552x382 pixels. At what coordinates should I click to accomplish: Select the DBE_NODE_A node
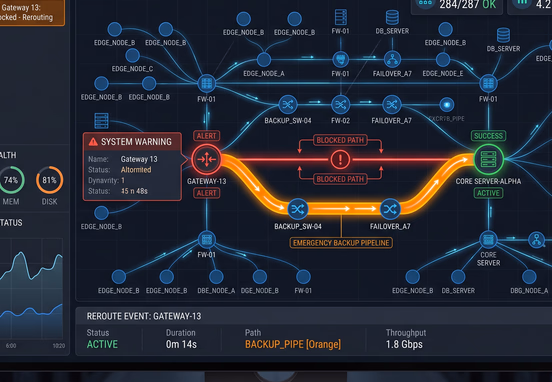[216, 277]
